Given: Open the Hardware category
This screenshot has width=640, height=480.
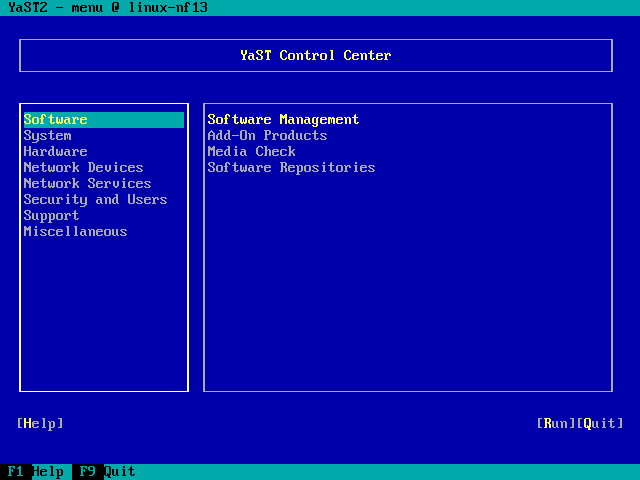Looking at the screenshot, I should tap(56, 151).
